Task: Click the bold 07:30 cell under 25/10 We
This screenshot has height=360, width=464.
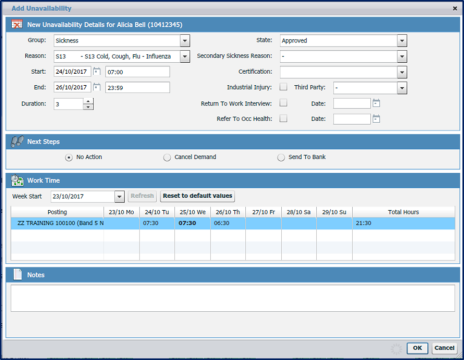Action: 193,223
